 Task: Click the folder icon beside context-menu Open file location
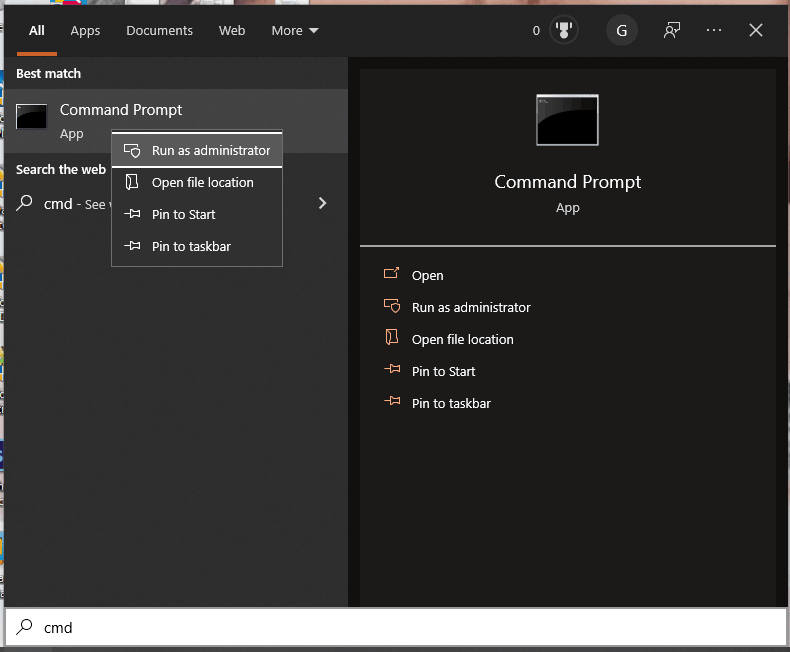132,182
